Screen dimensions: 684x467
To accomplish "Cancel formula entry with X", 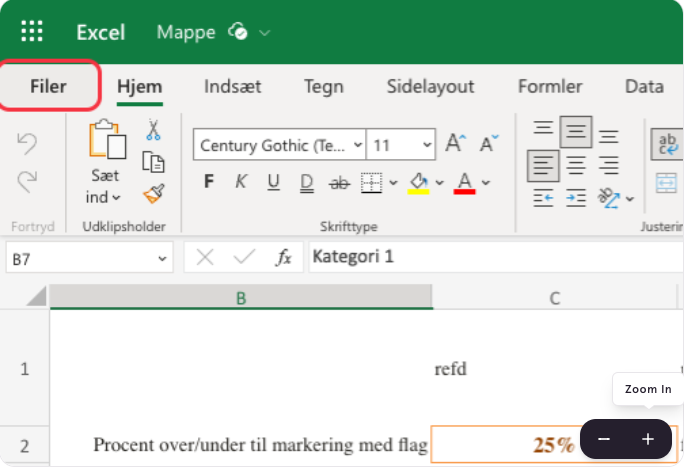I will pyautogui.click(x=205, y=257).
